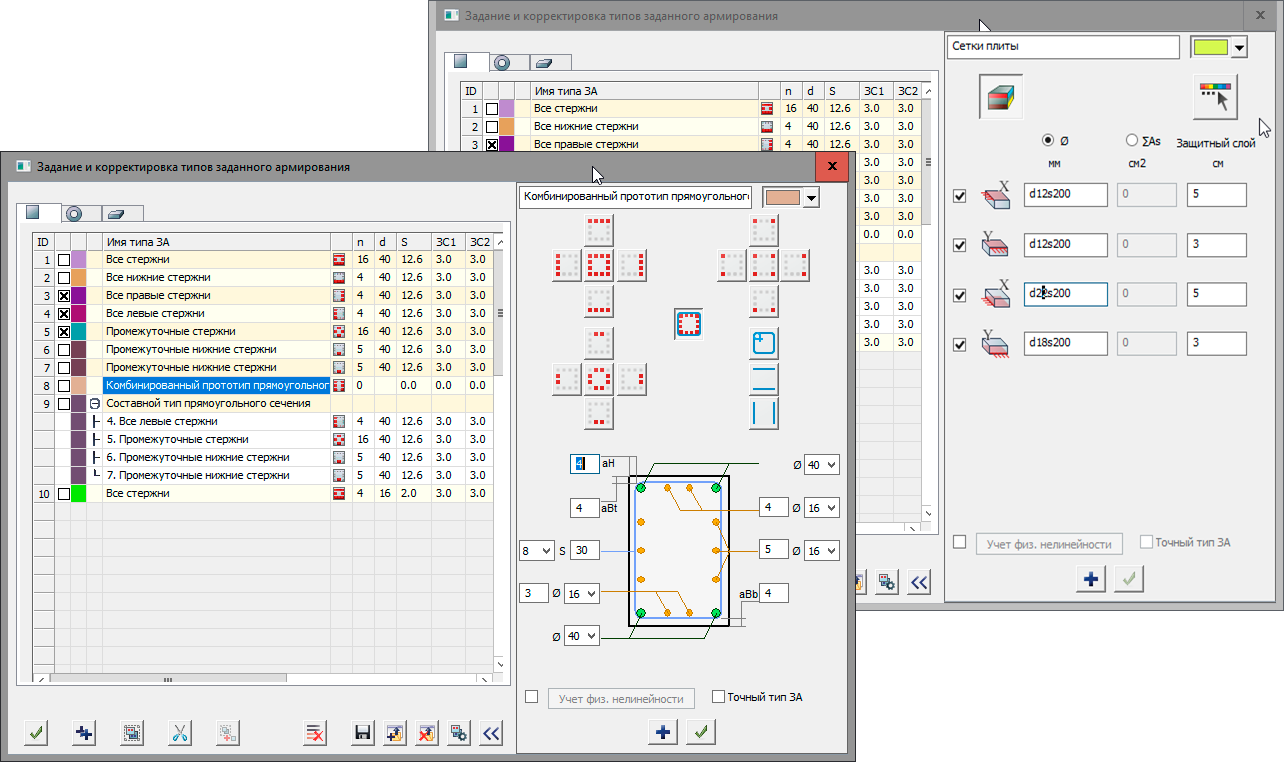The height and width of the screenshot is (762, 1284).
Task: Switch to the ring section tab
Action: point(75,213)
